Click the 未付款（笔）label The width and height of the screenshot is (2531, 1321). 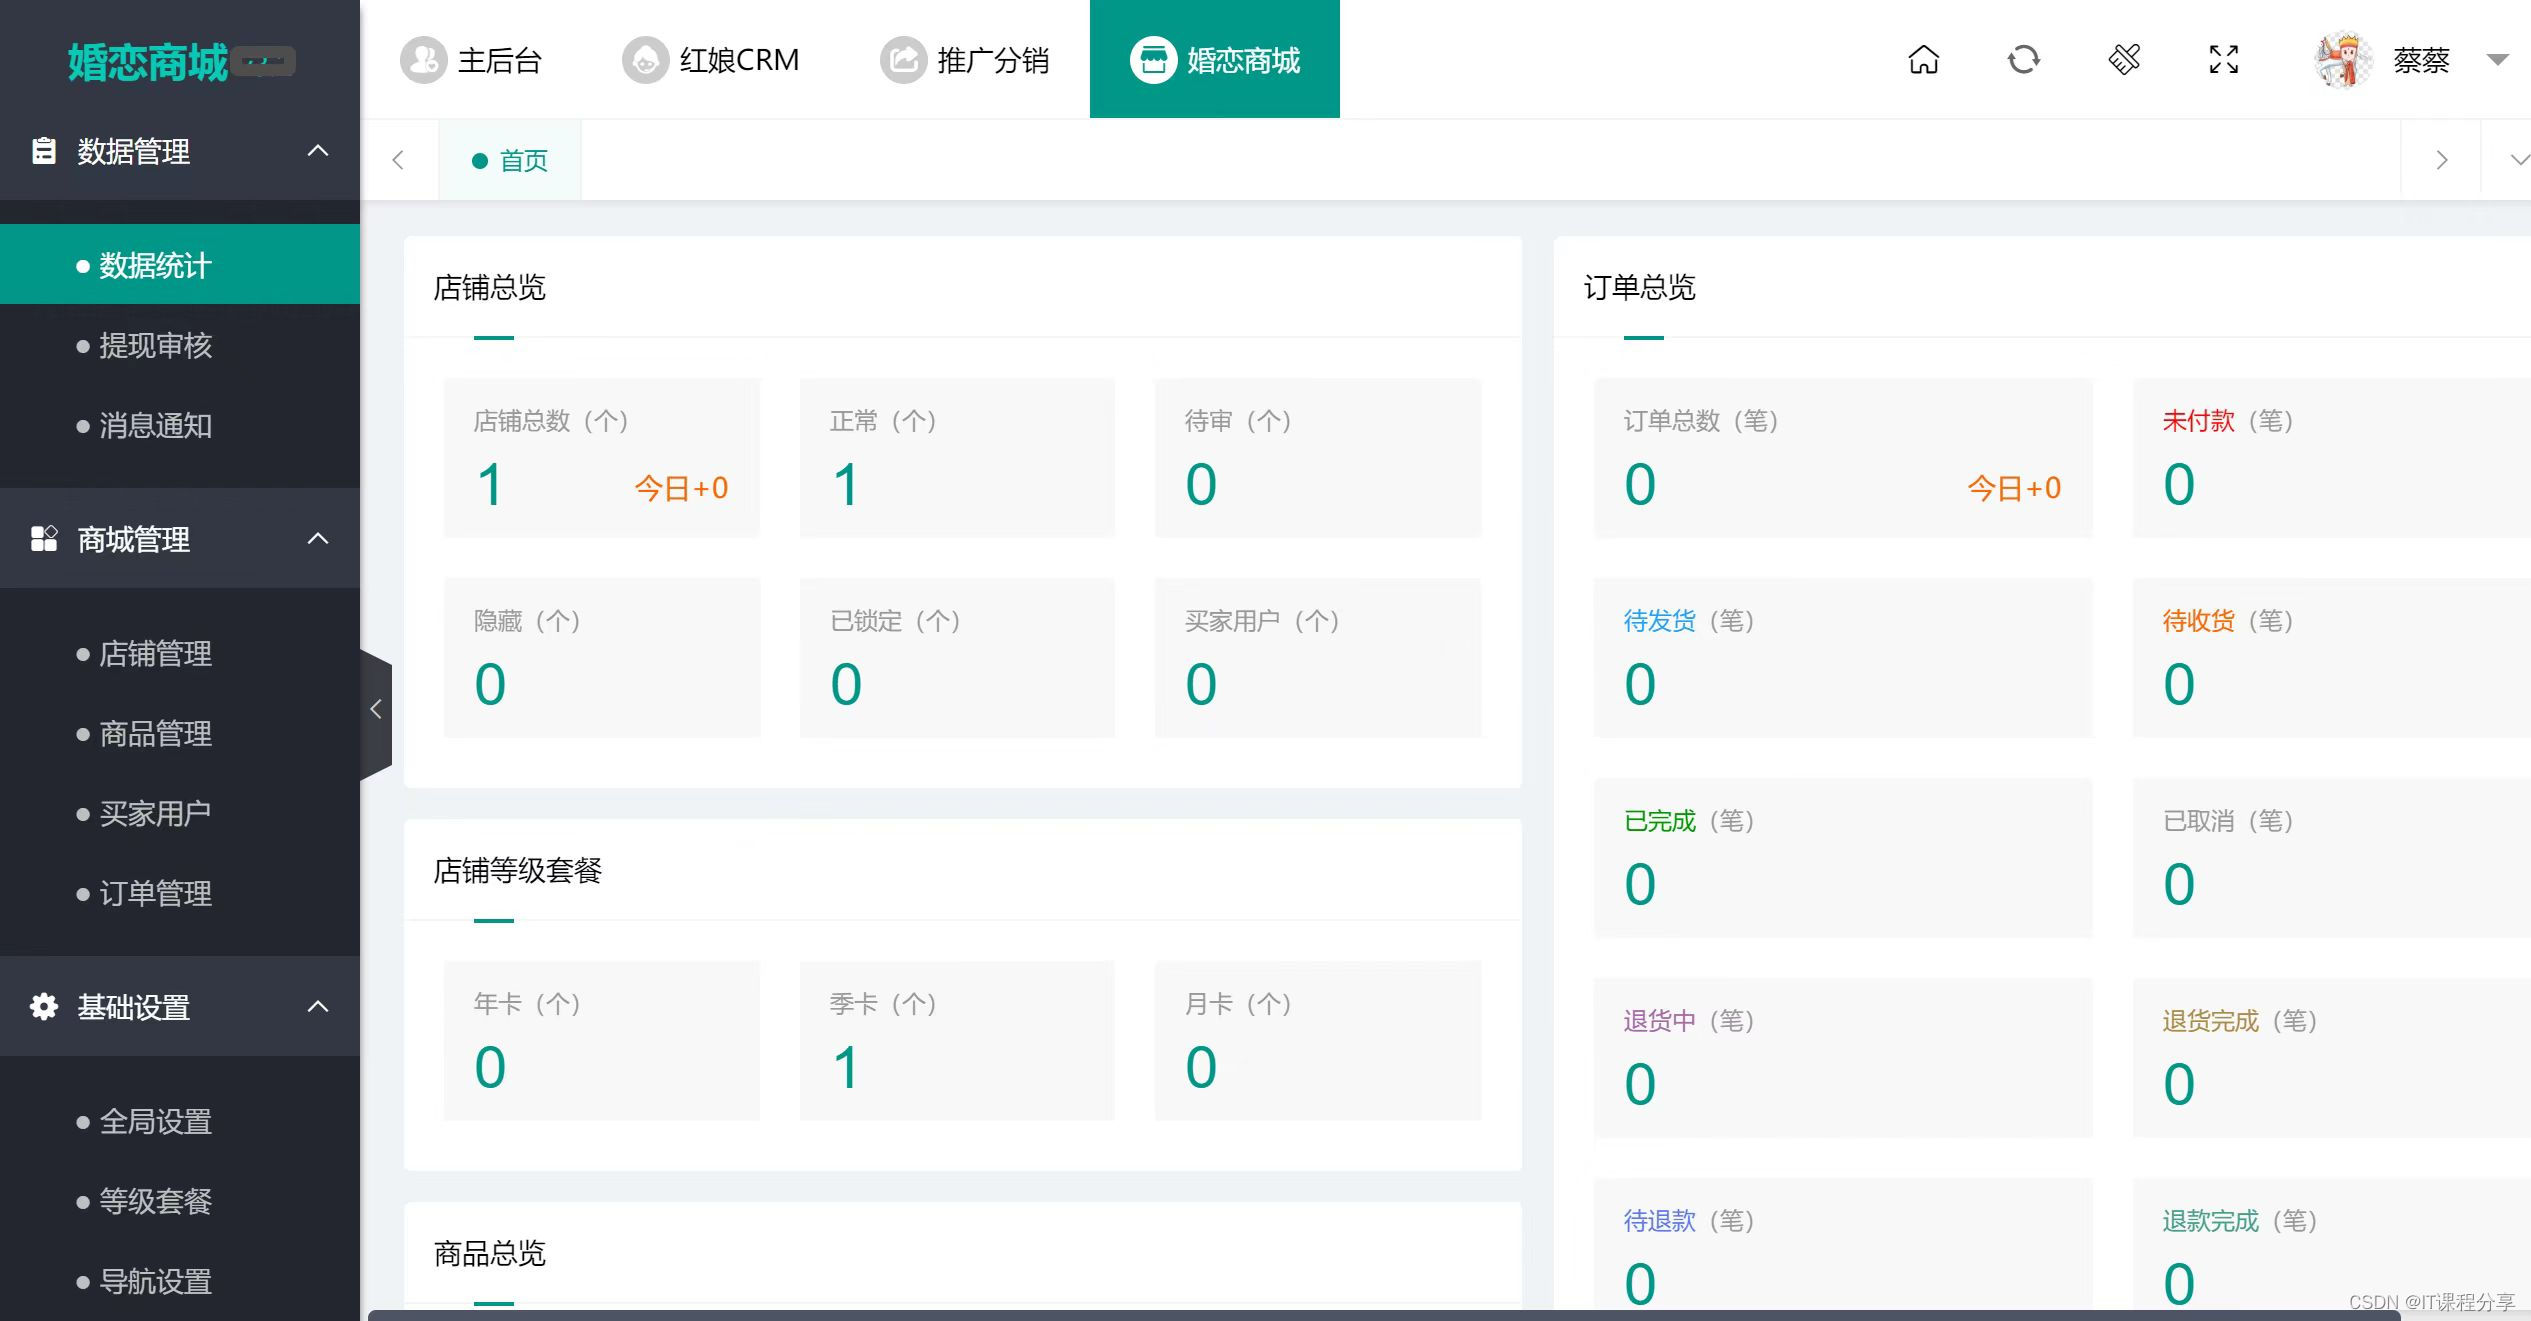2228,421
